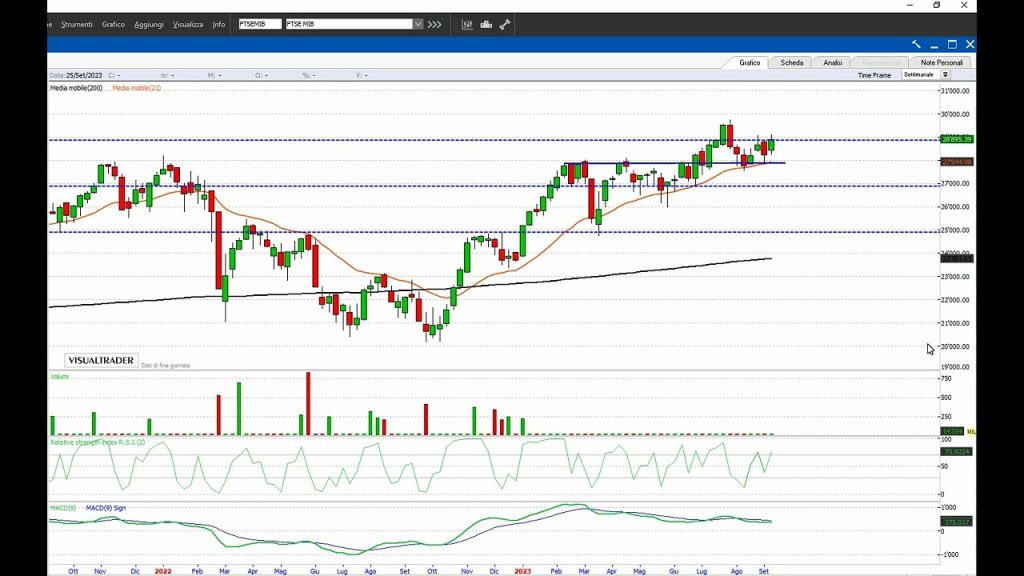This screenshot has height=576, width=1024.
Task: Expand the FTSE MIB instrument name dropdown
Action: tap(418, 24)
